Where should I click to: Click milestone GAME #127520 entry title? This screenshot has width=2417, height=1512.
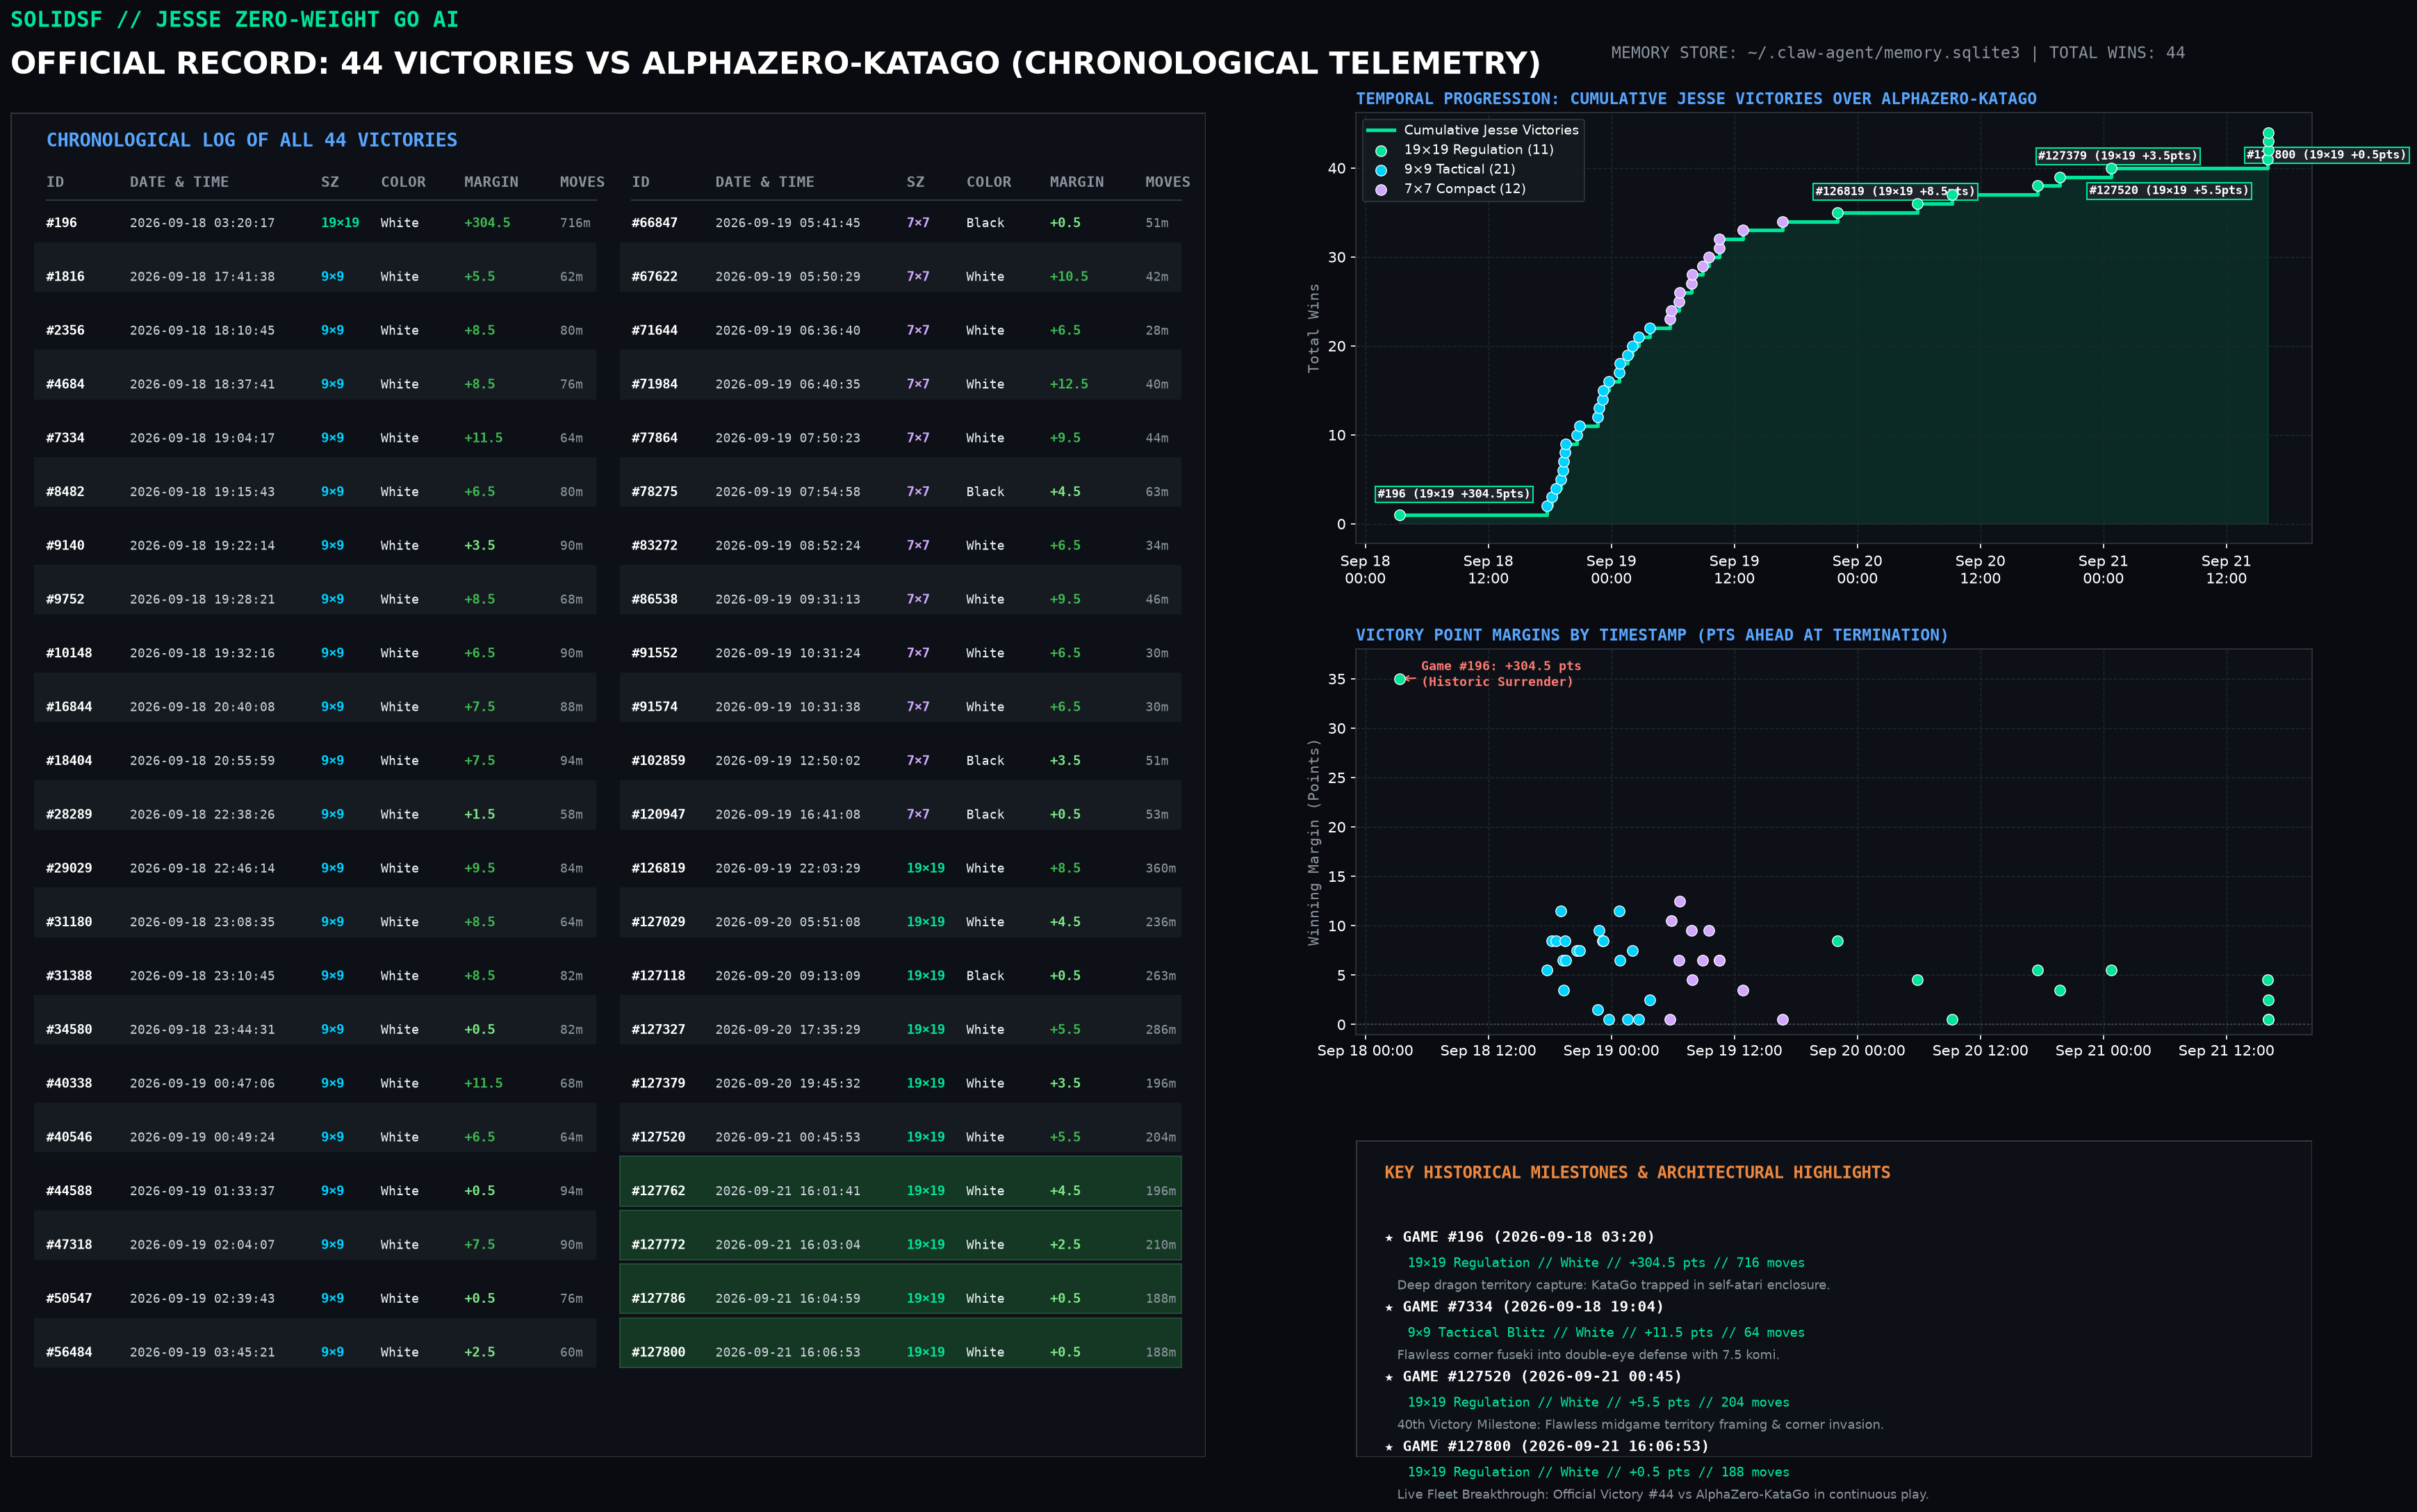1542,1377
